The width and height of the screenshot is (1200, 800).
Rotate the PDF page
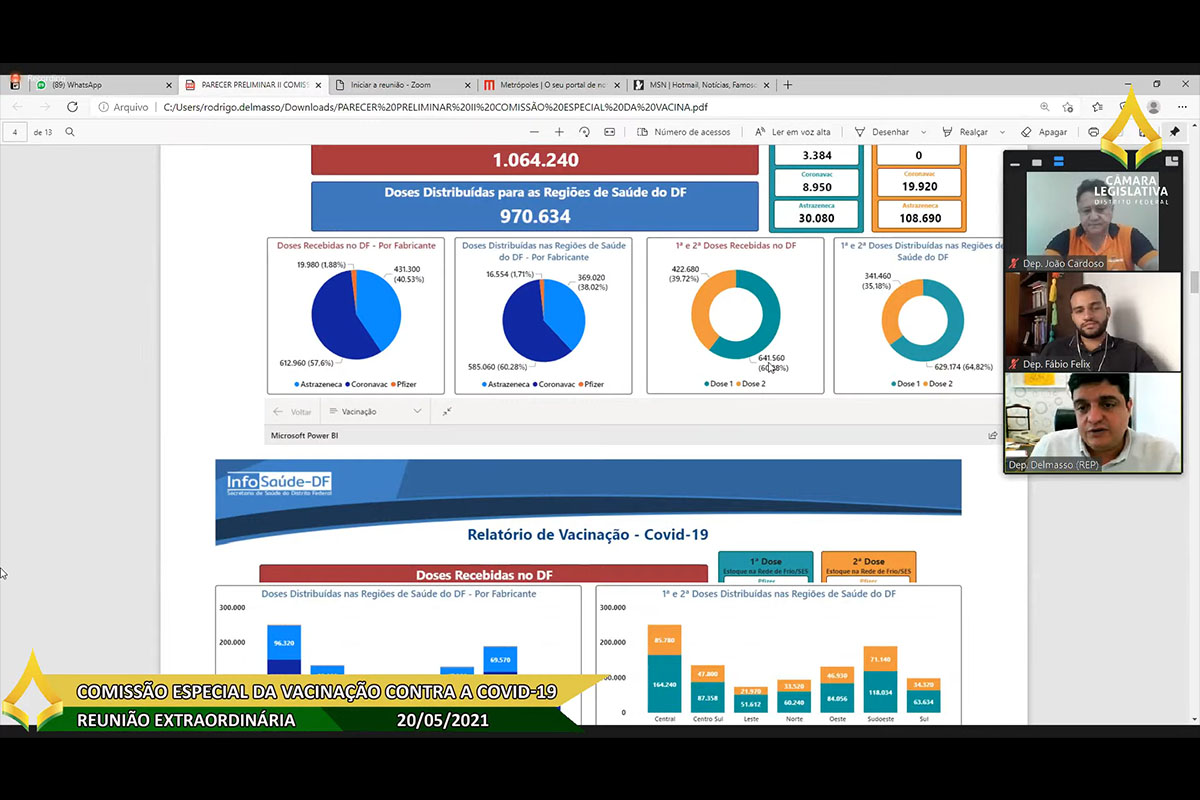click(585, 132)
